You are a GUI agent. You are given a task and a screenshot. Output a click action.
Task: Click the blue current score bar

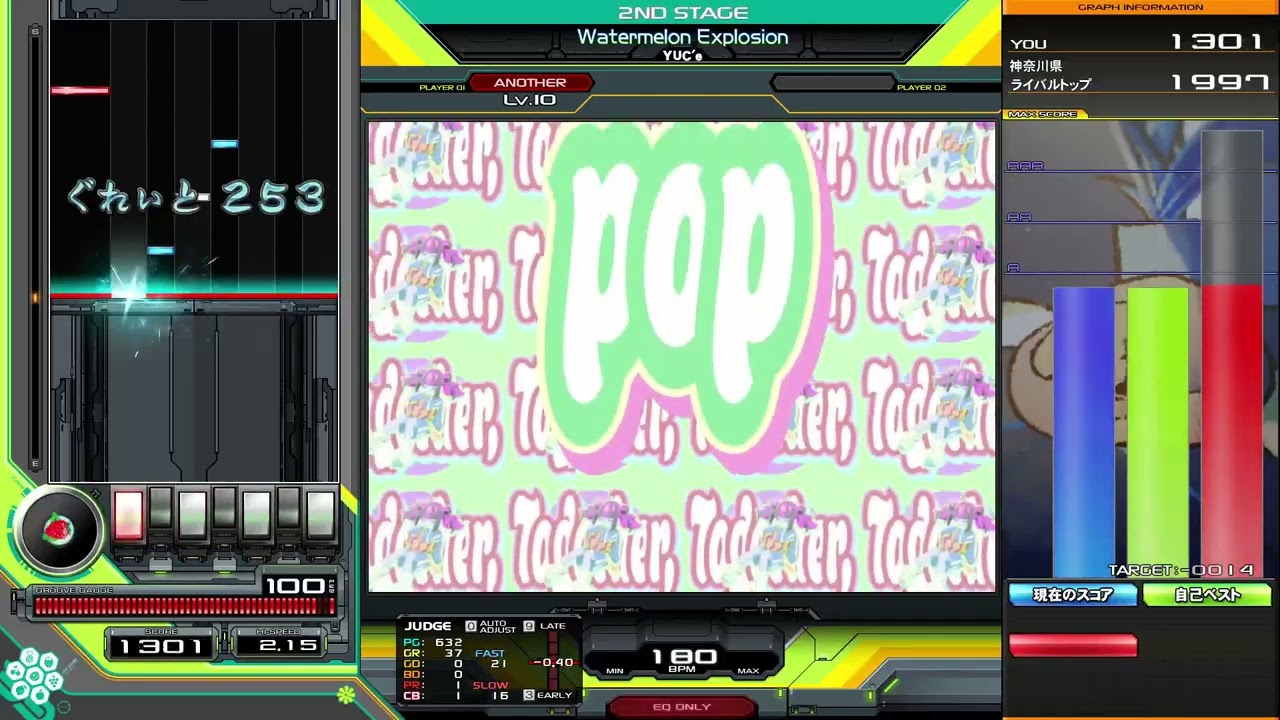tap(1083, 433)
